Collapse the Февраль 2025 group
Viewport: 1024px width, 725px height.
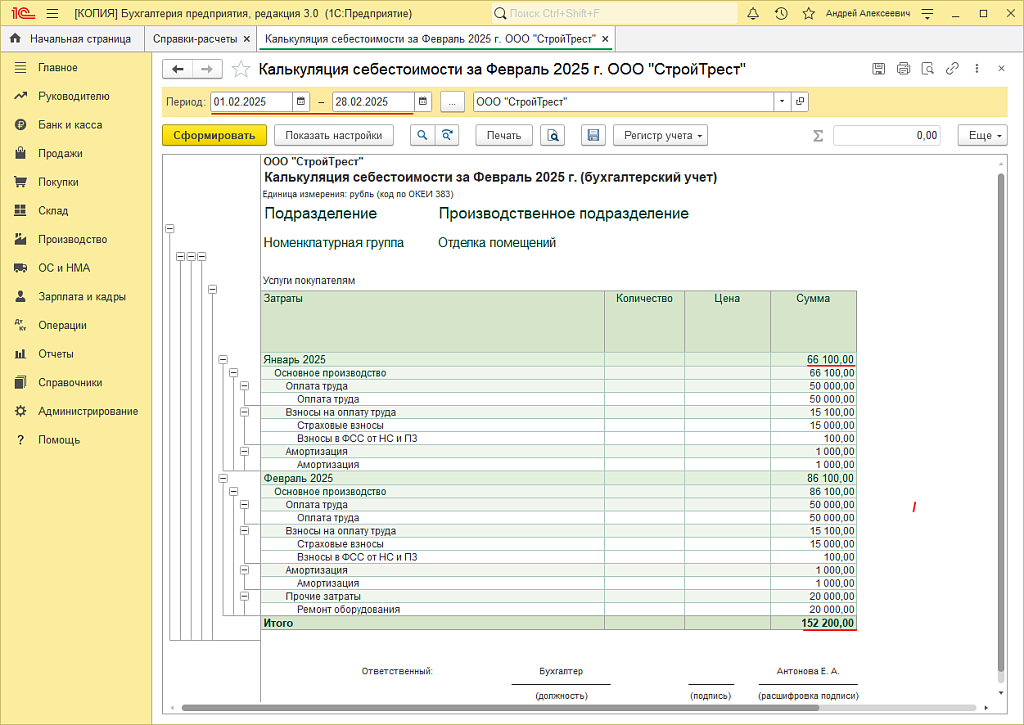[223, 478]
